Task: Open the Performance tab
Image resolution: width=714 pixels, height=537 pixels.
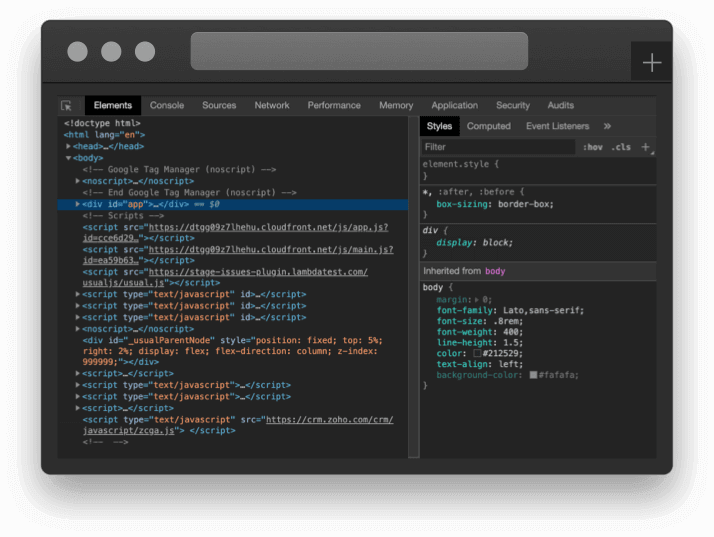Action: pos(334,105)
